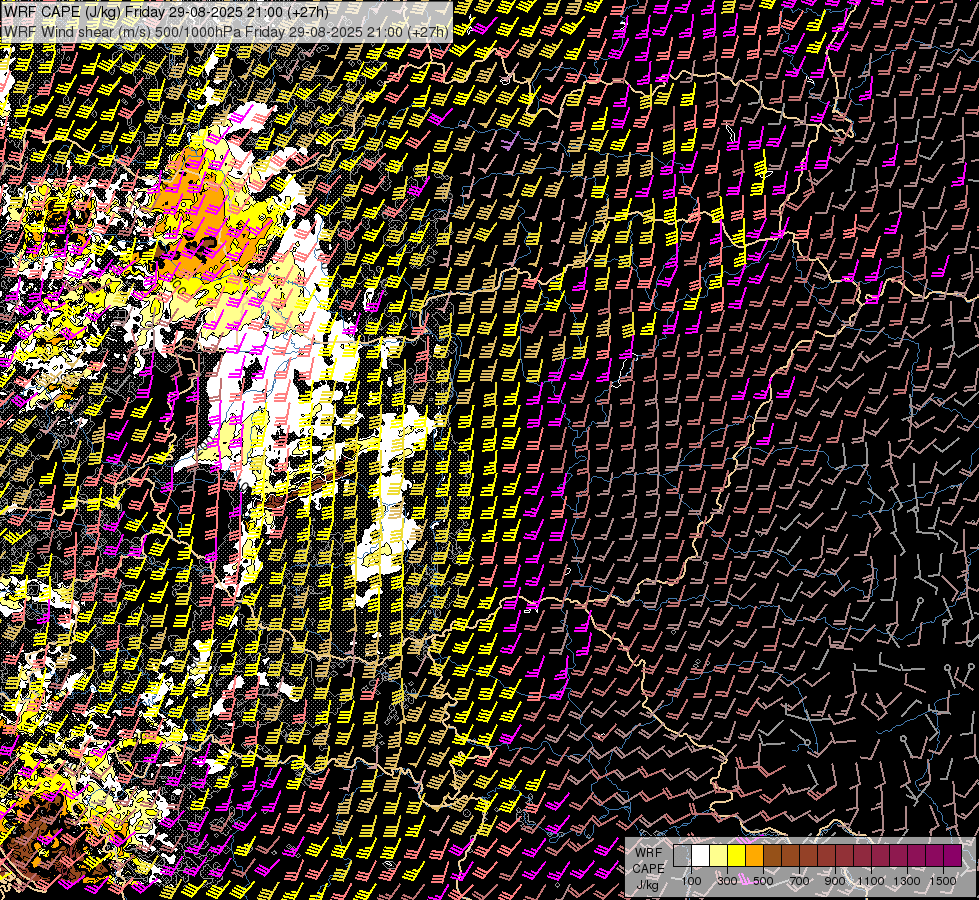Click the '700' legend value
Image resolution: width=979 pixels, height=900 pixels.
click(x=800, y=881)
